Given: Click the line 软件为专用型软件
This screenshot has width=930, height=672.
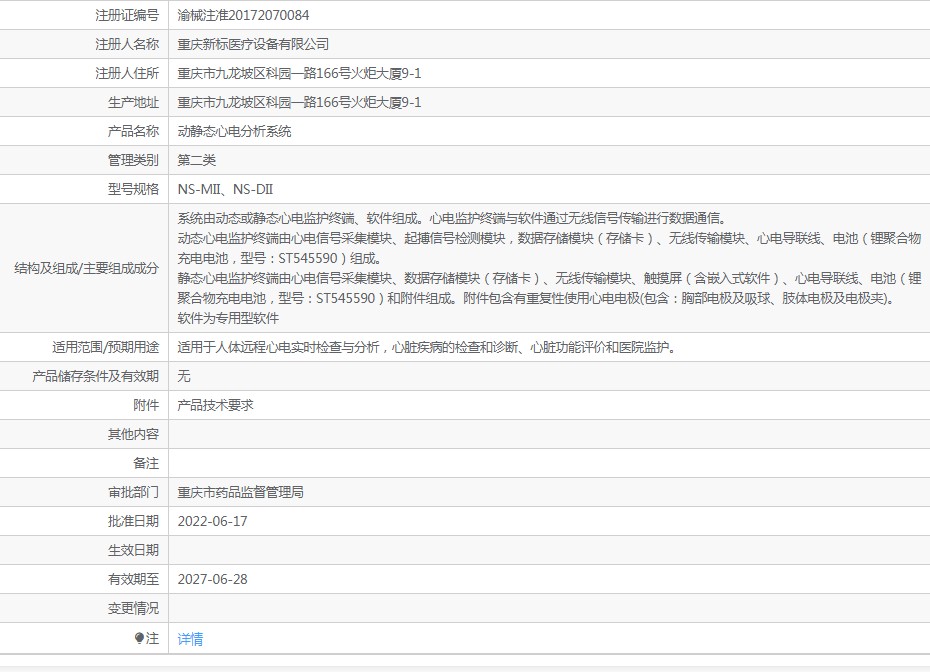Looking at the screenshot, I should (x=228, y=319).
